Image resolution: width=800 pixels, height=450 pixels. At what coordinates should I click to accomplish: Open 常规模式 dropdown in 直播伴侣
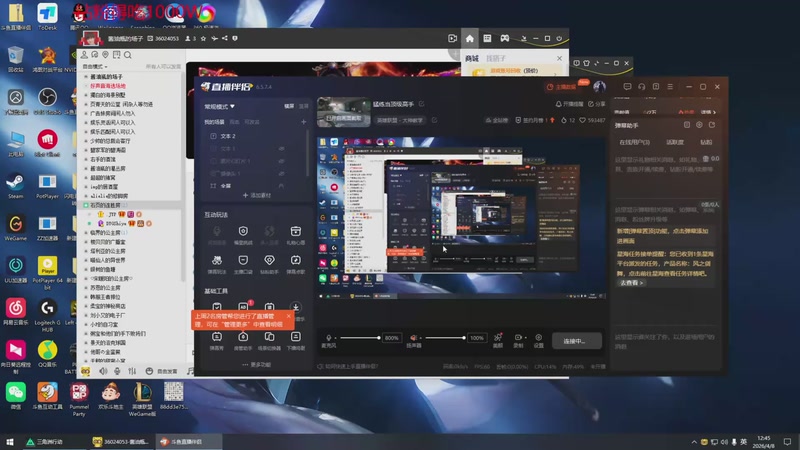tap(219, 107)
